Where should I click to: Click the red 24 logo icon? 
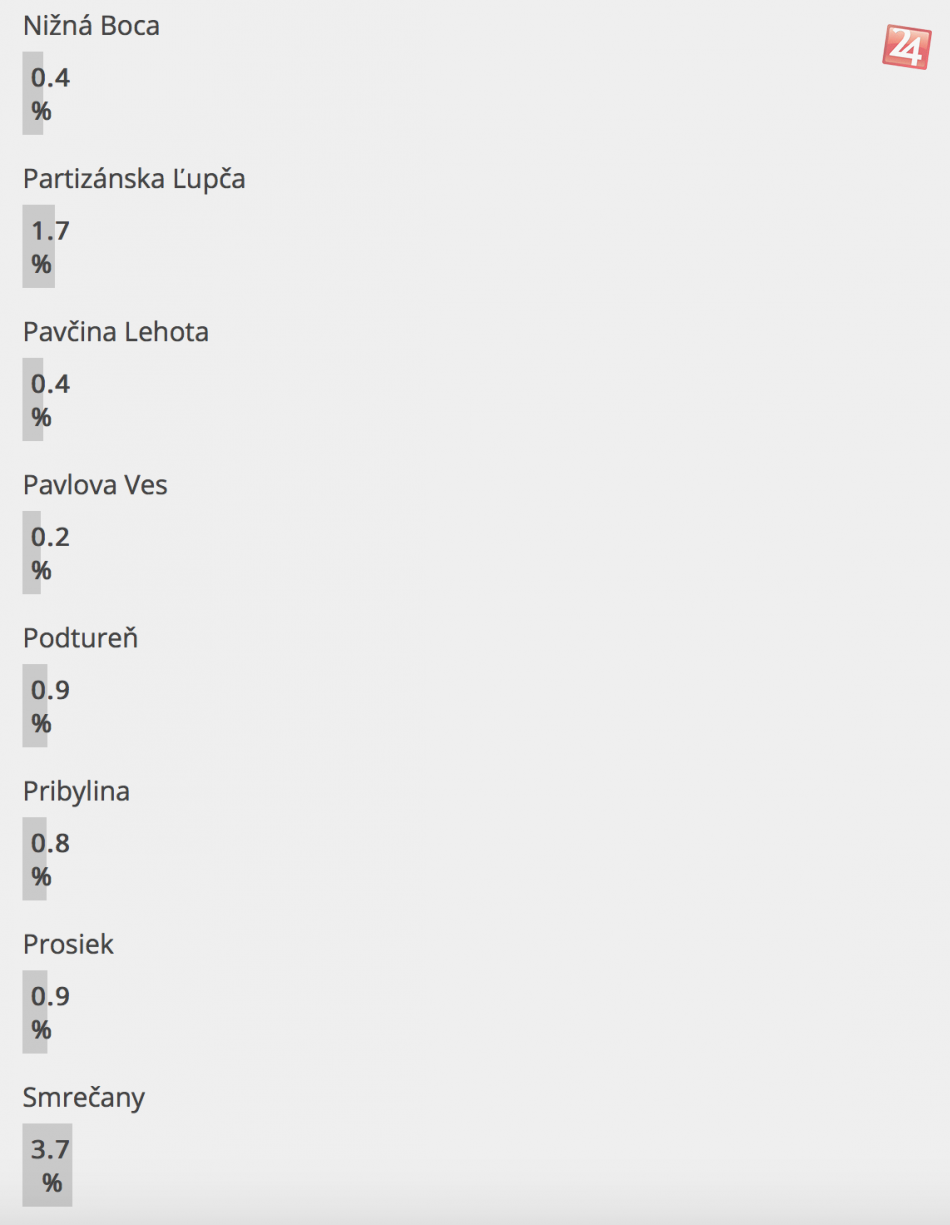[x=906, y=47]
